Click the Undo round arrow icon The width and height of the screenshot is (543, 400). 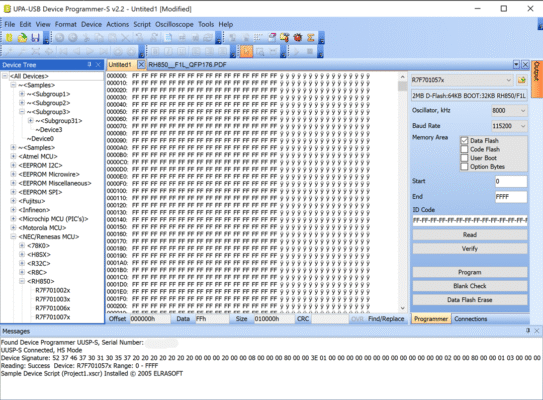60,37
